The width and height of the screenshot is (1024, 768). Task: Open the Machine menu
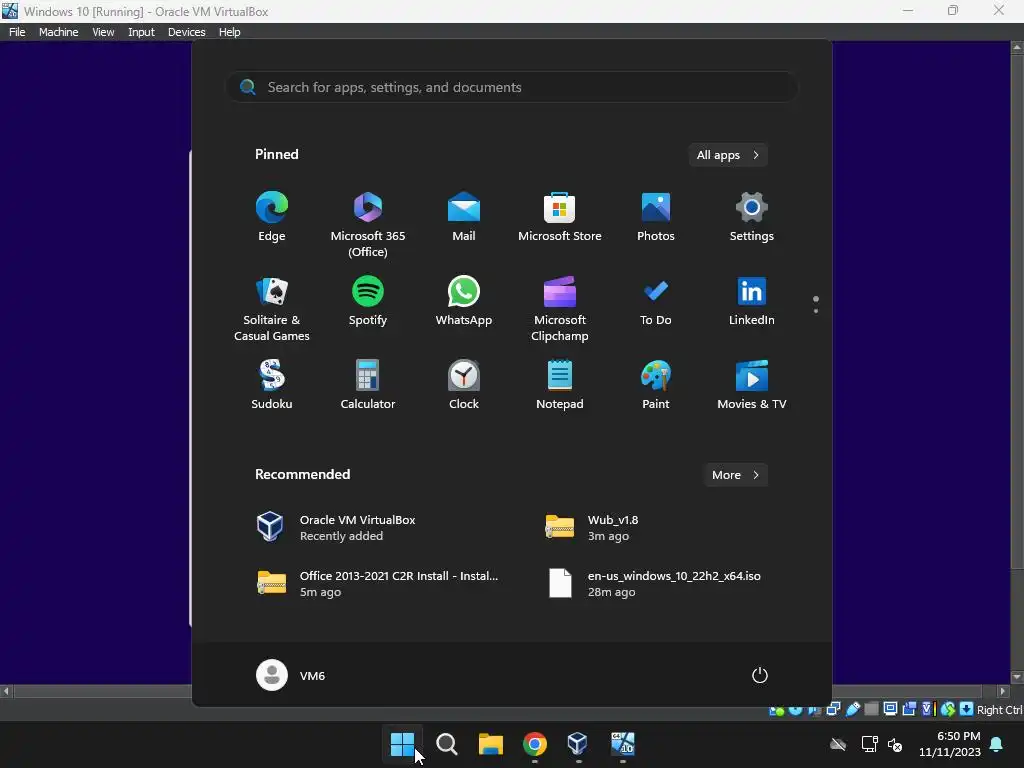(59, 32)
